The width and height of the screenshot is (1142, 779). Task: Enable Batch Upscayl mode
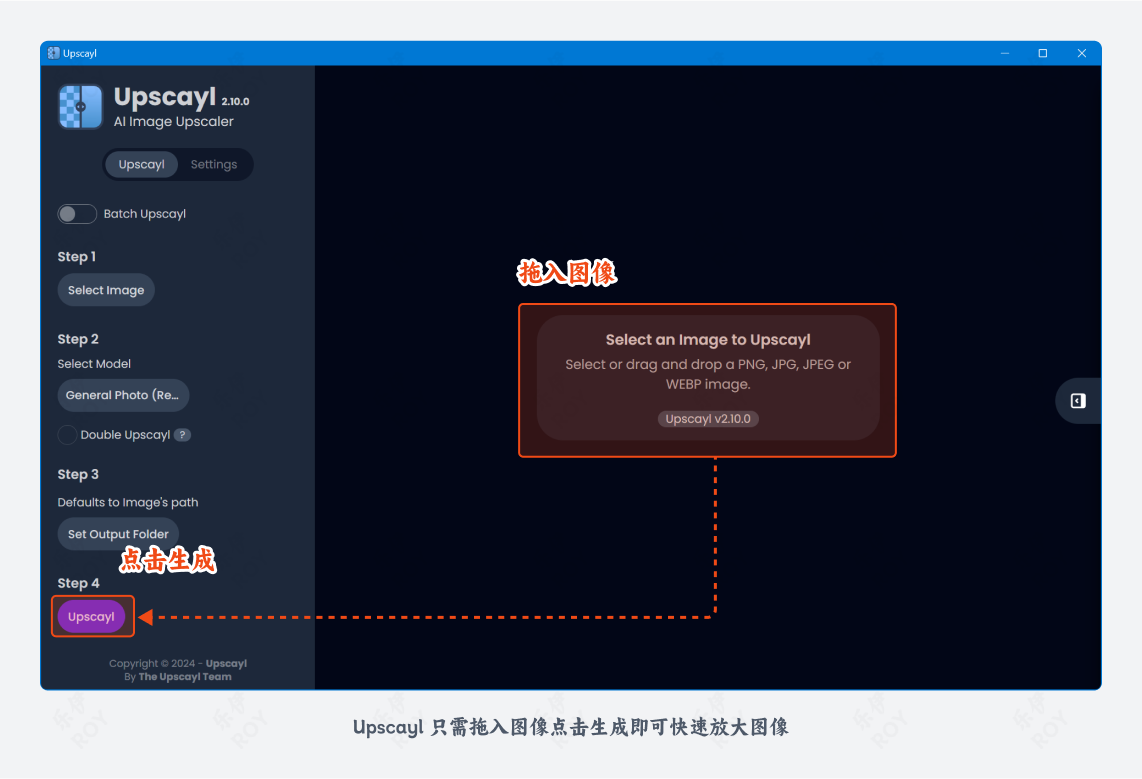click(77, 213)
